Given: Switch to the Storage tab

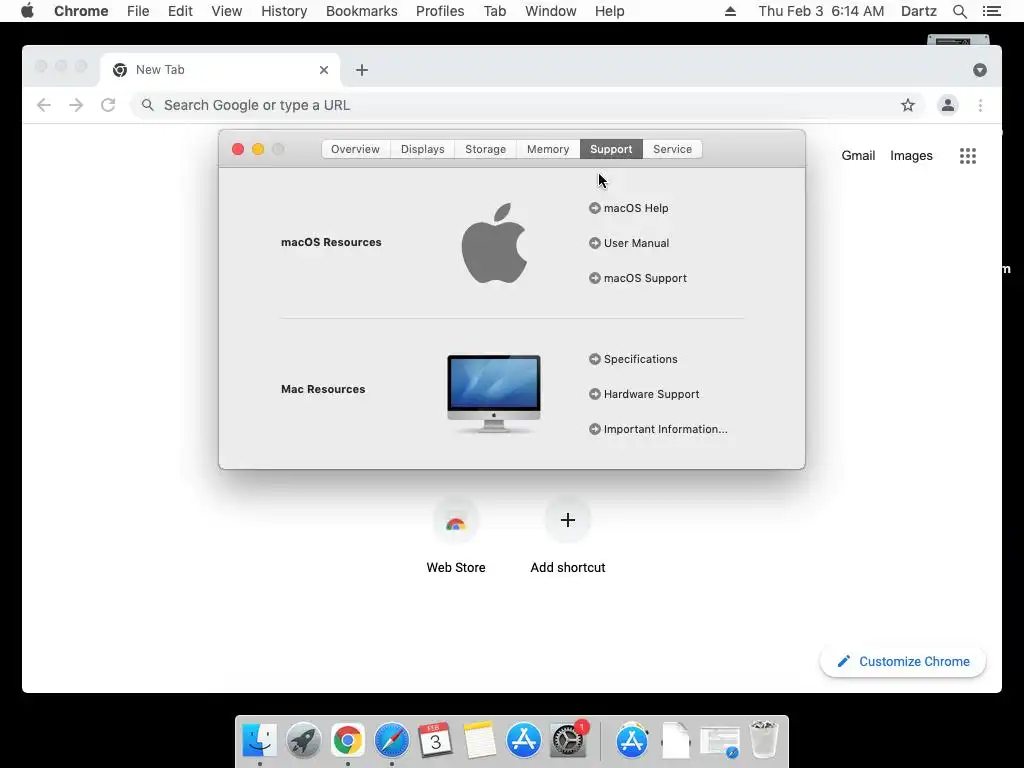Looking at the screenshot, I should click(485, 149).
